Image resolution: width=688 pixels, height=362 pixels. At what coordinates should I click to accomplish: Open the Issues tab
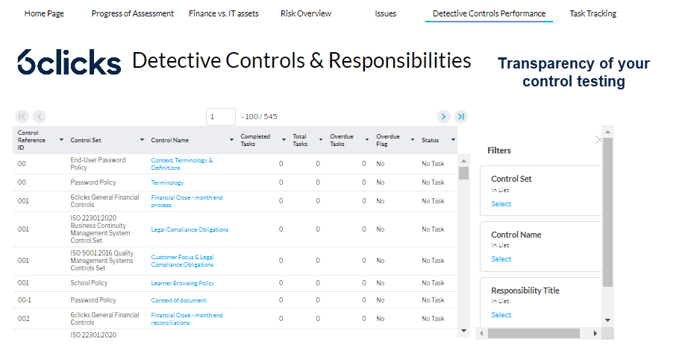[x=385, y=14]
